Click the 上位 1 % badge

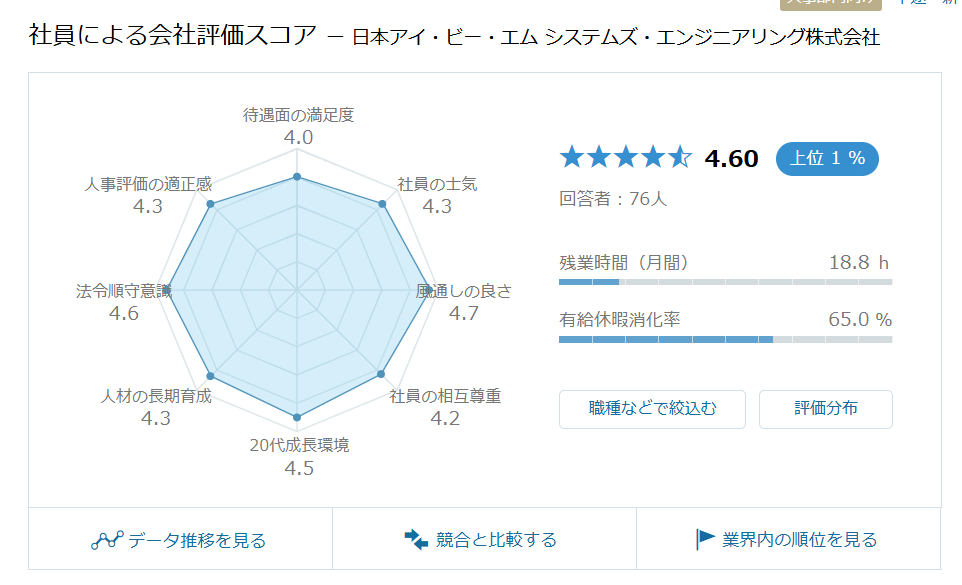(x=827, y=159)
